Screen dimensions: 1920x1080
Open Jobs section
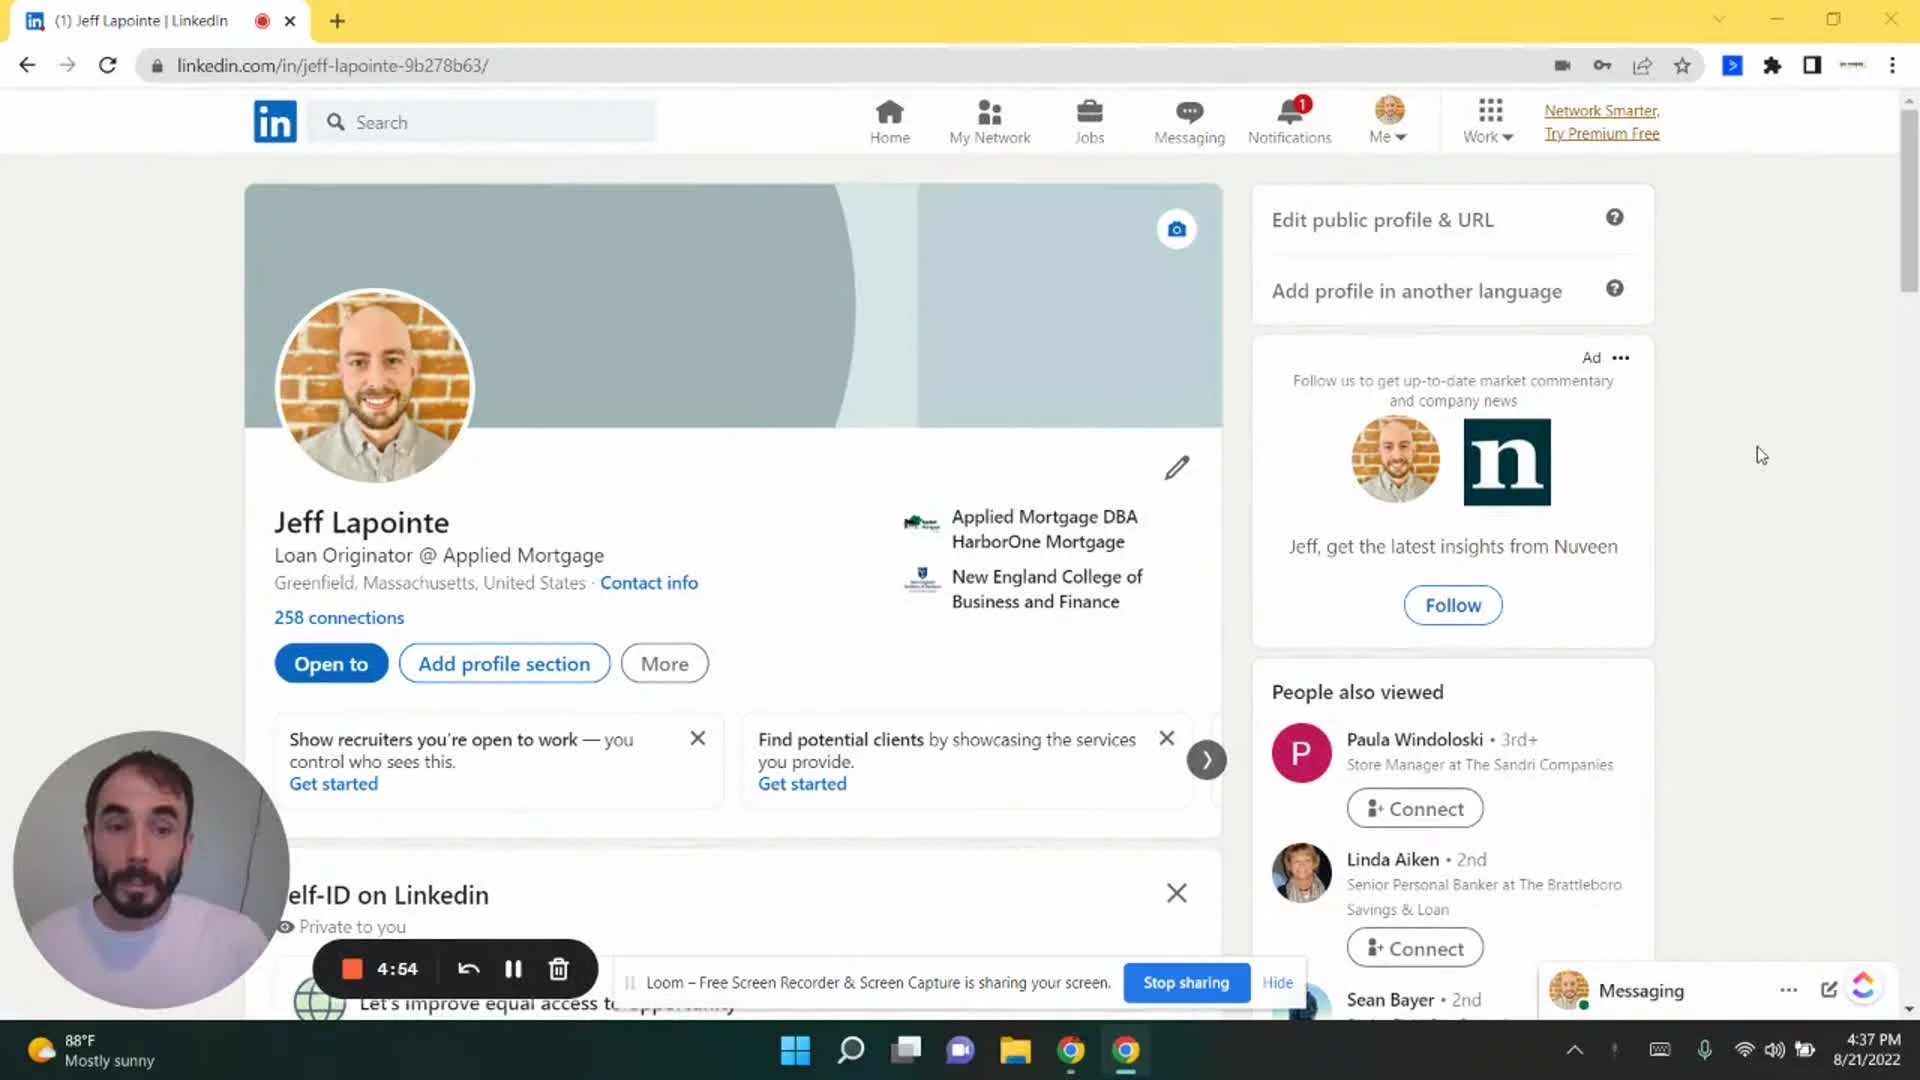[1089, 122]
